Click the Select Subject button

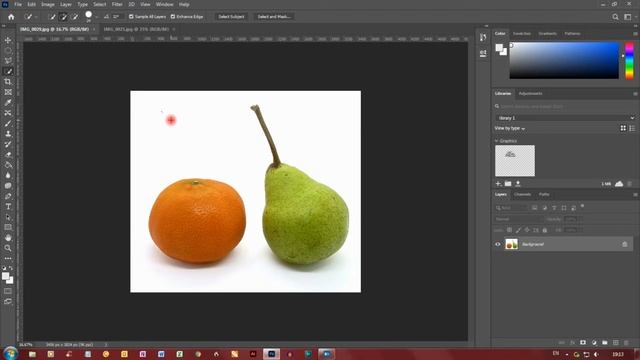[231, 17]
